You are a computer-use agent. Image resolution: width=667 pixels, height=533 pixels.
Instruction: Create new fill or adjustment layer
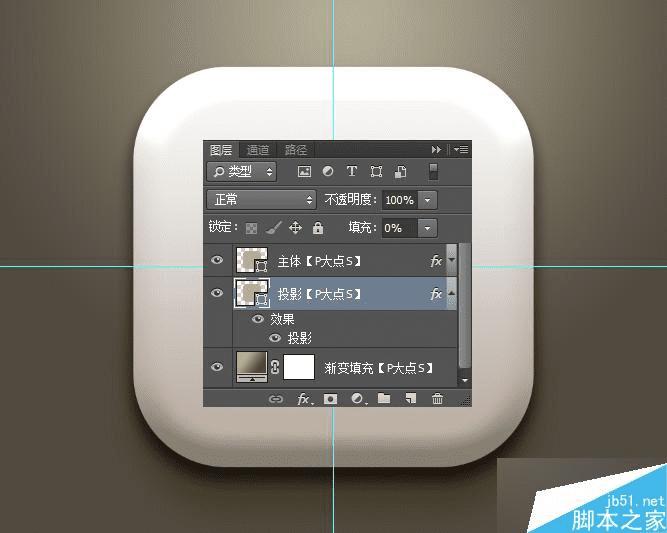click(x=358, y=399)
